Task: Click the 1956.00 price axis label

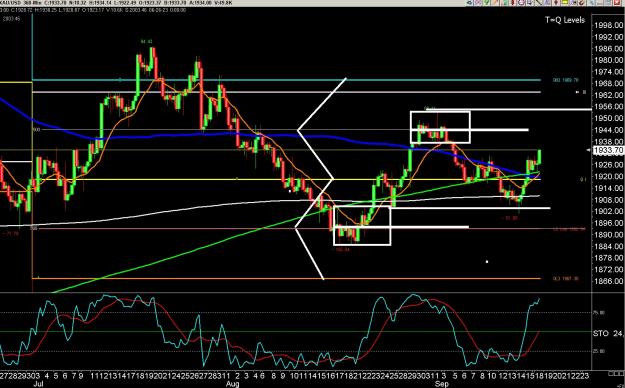Action: [609, 107]
